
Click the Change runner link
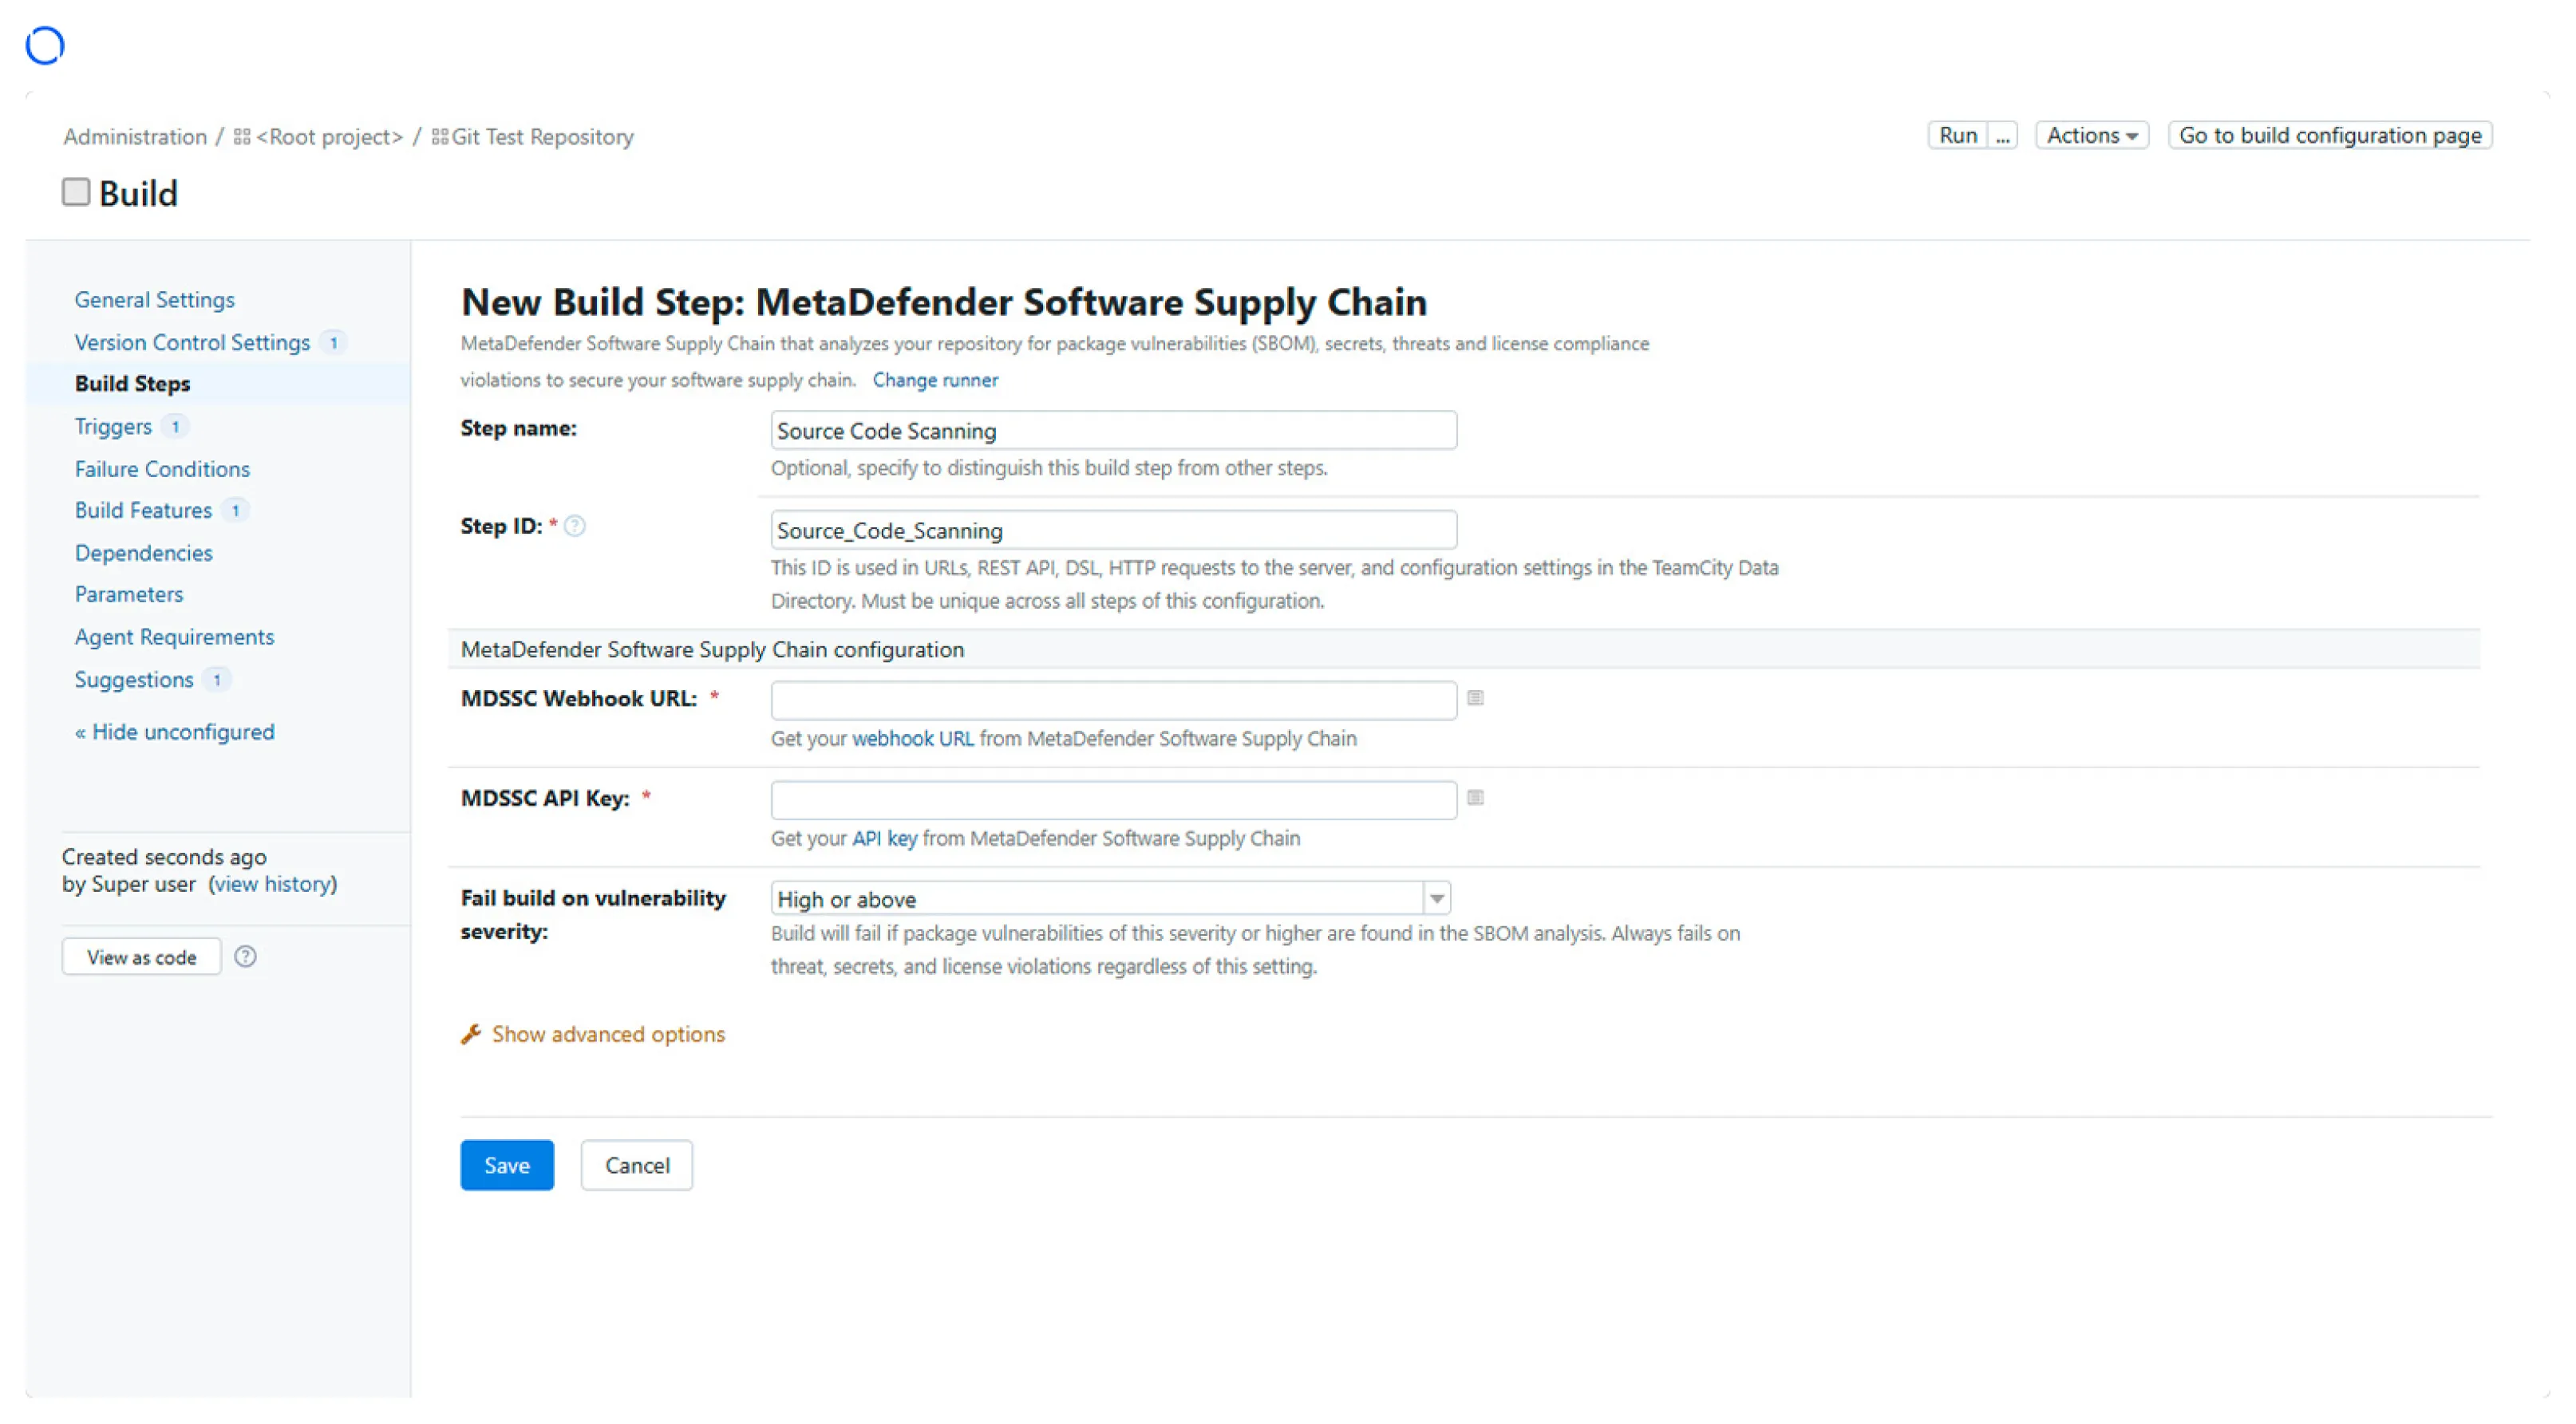click(x=934, y=380)
